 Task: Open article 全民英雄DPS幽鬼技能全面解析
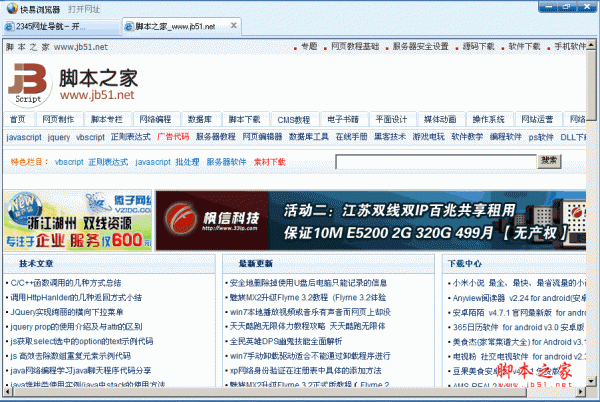(286, 341)
